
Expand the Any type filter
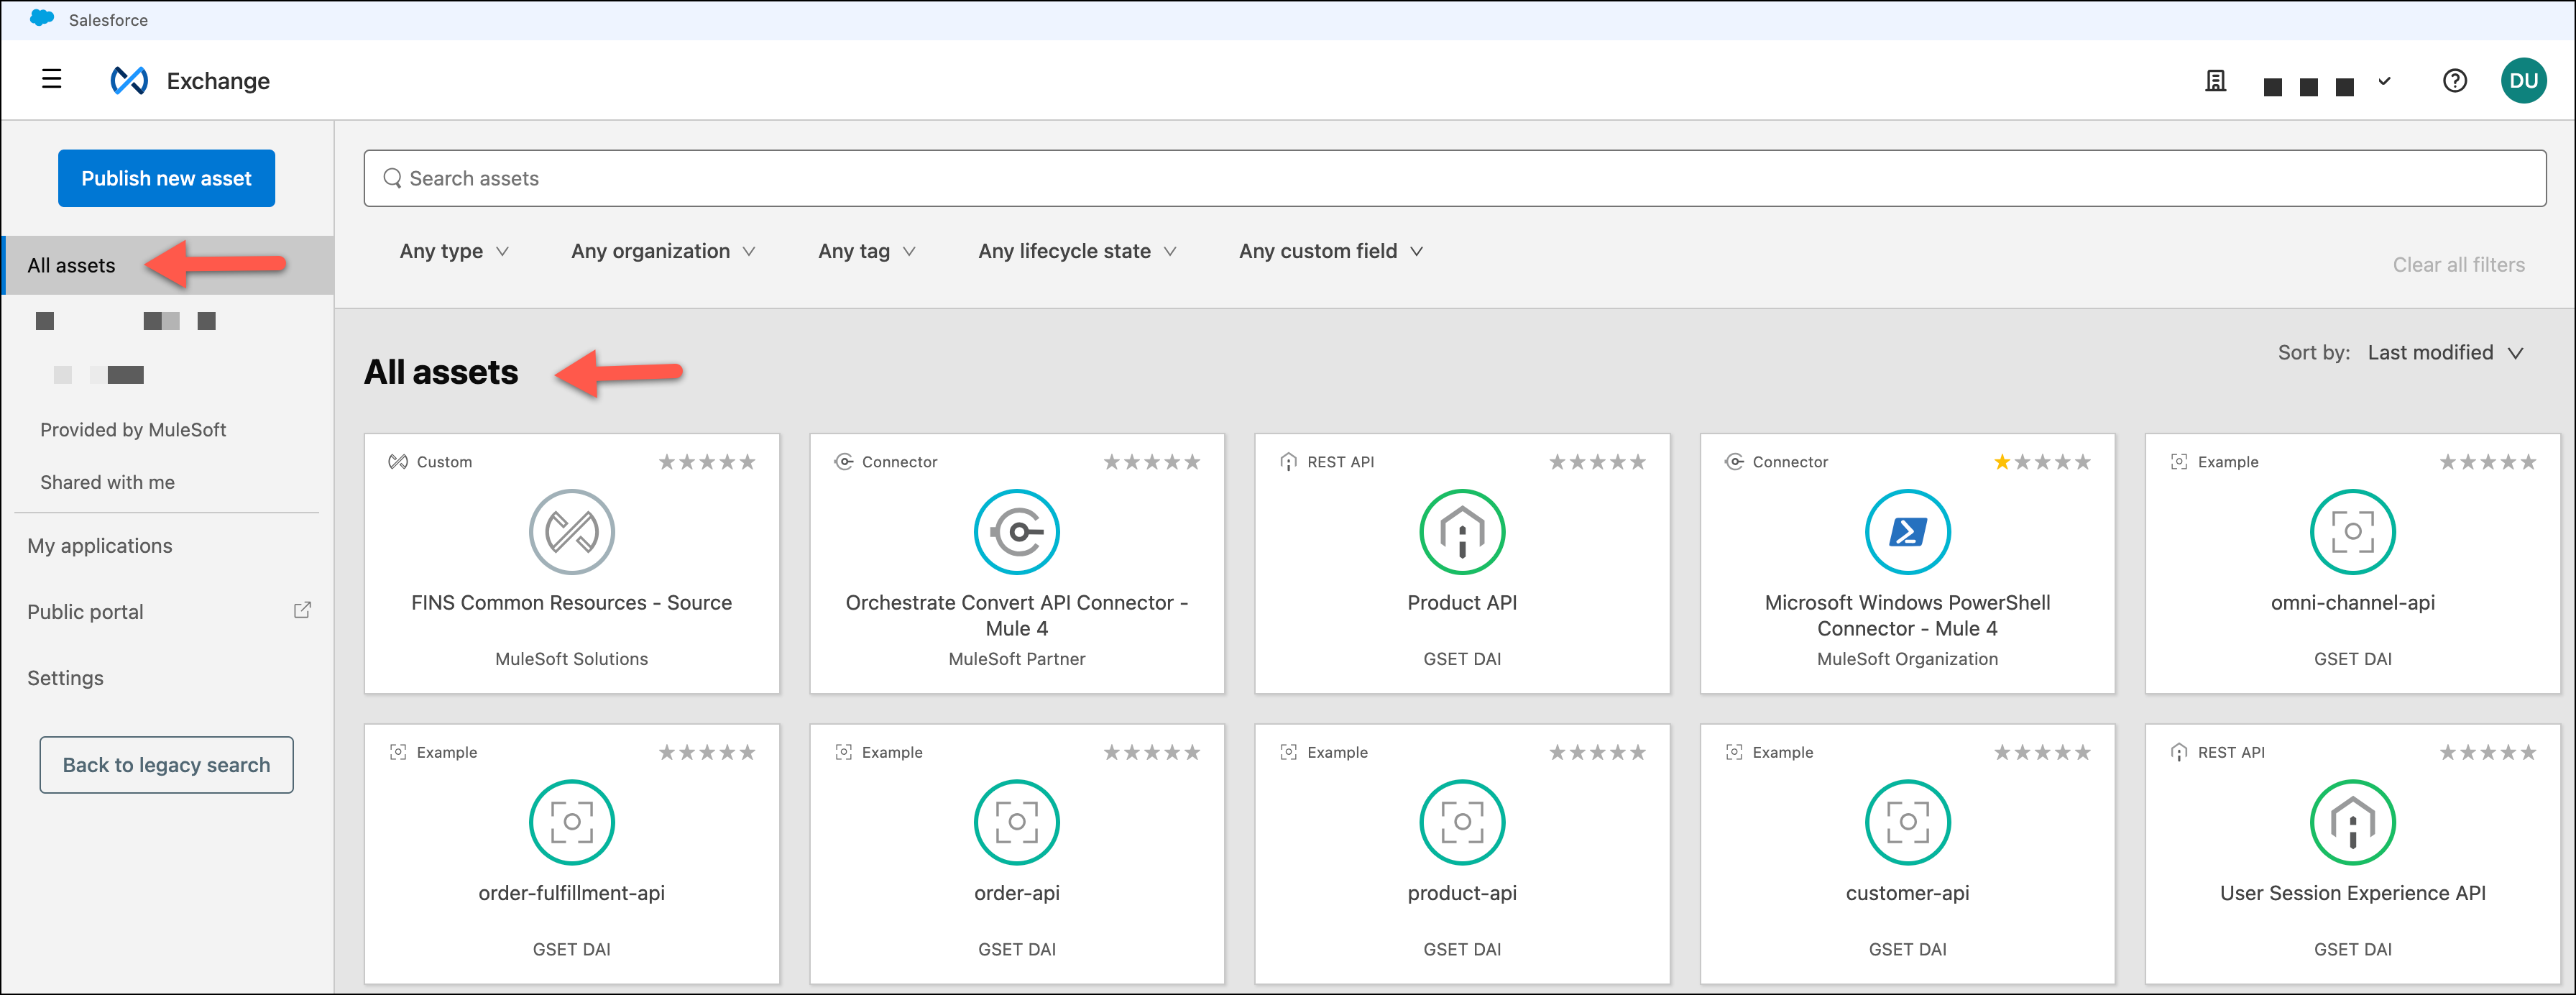[454, 251]
